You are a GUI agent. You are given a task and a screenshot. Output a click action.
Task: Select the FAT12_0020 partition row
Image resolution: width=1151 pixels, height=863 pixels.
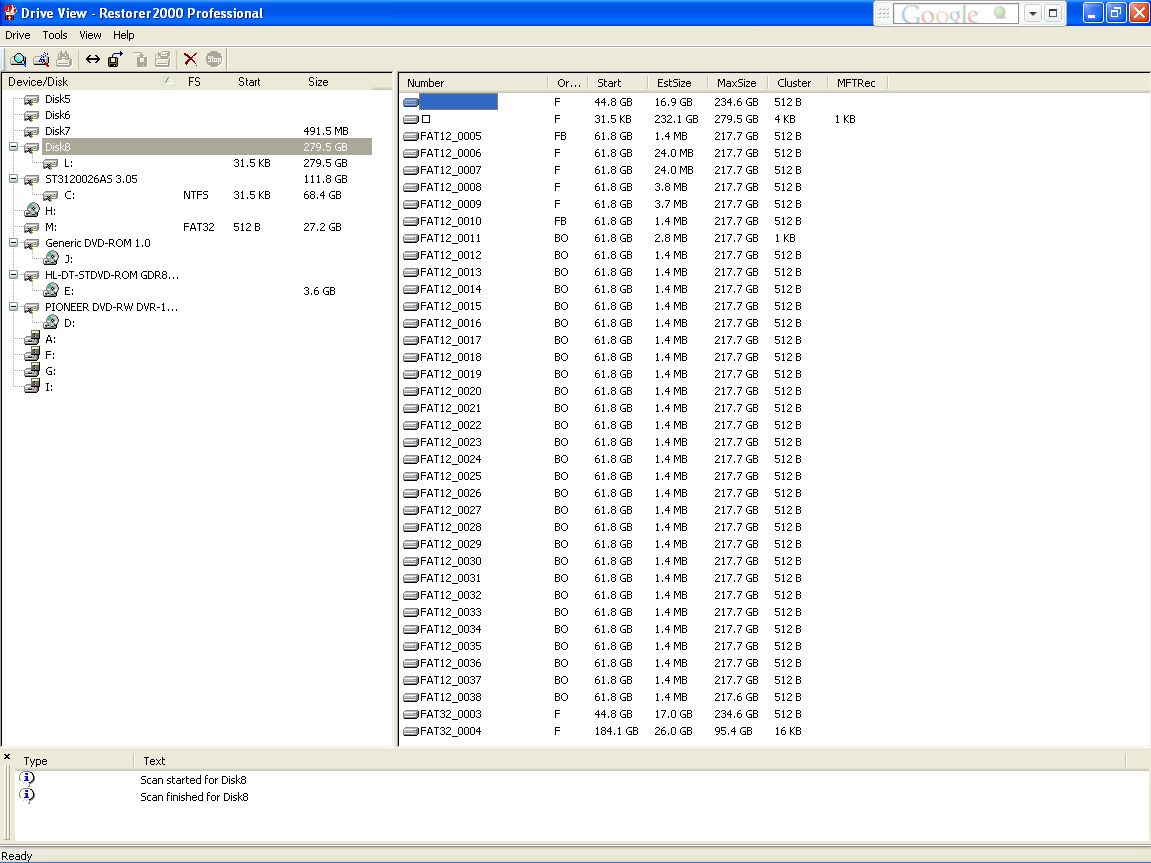450,391
